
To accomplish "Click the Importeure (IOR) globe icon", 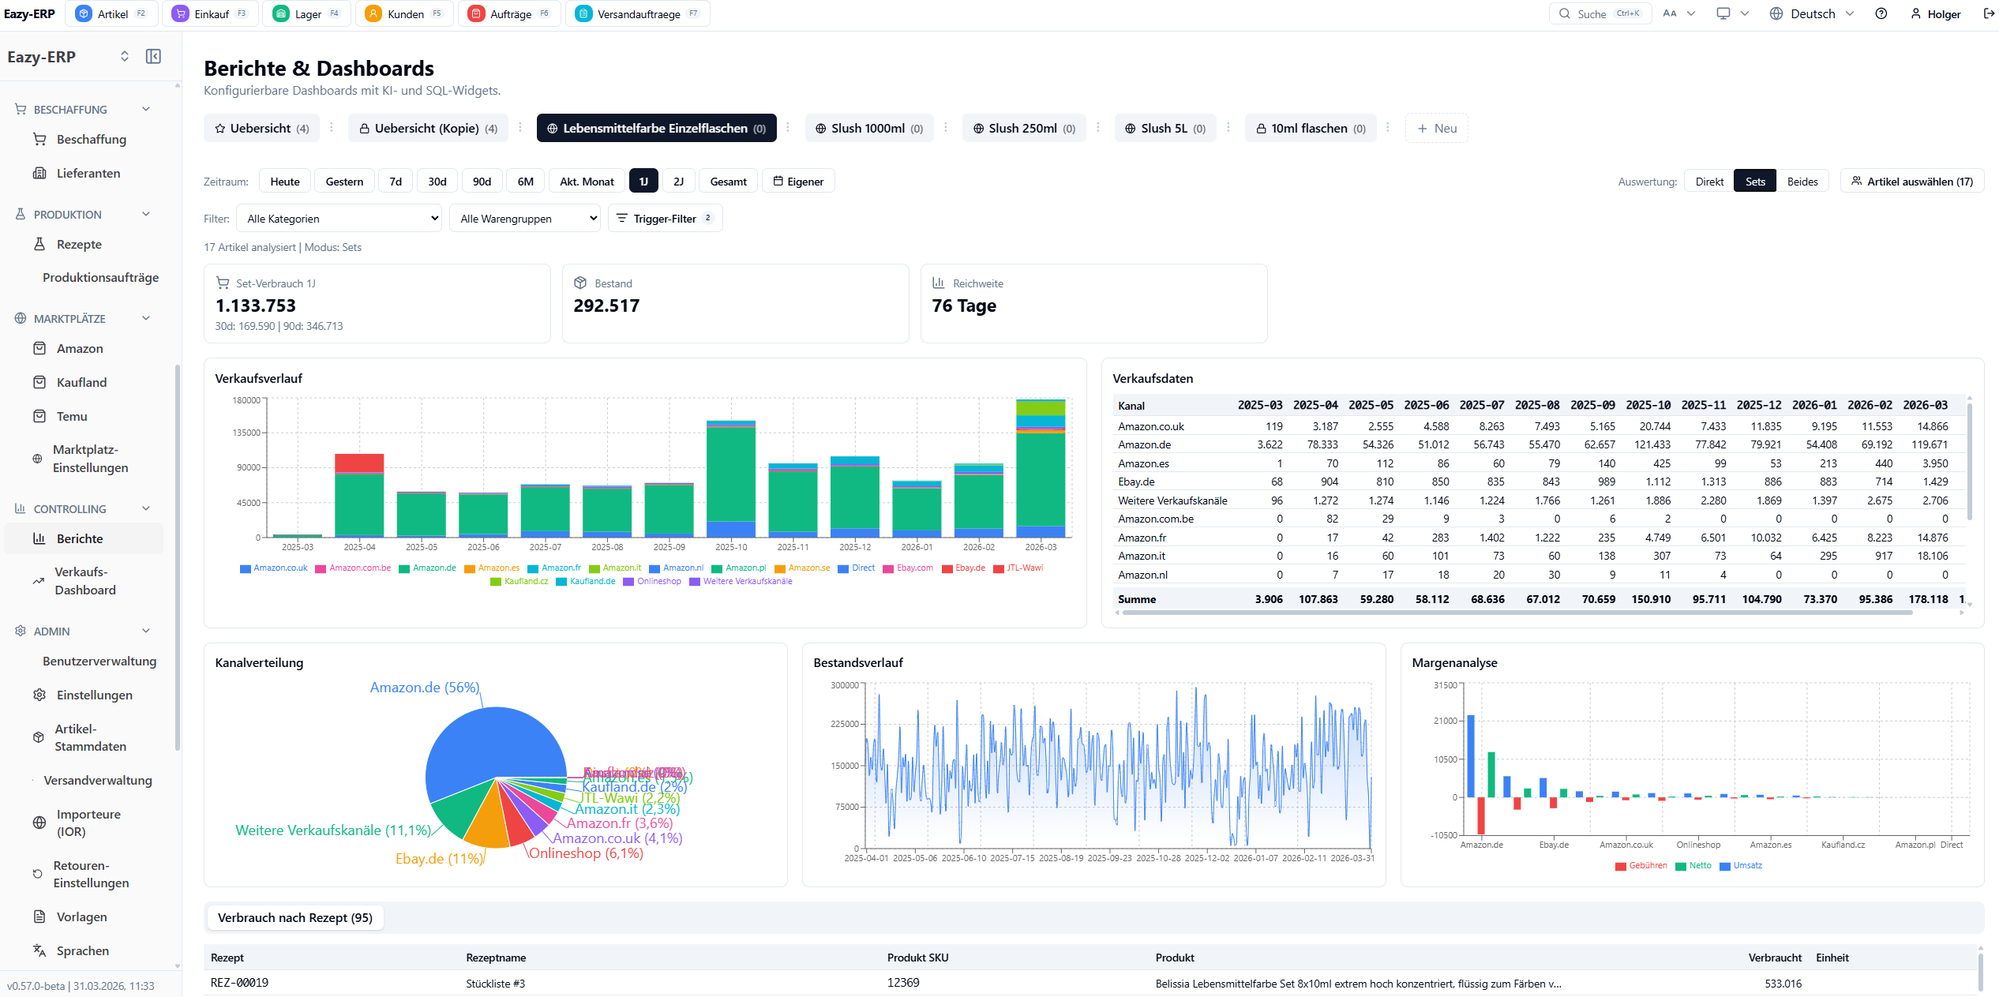I will pos(39,823).
